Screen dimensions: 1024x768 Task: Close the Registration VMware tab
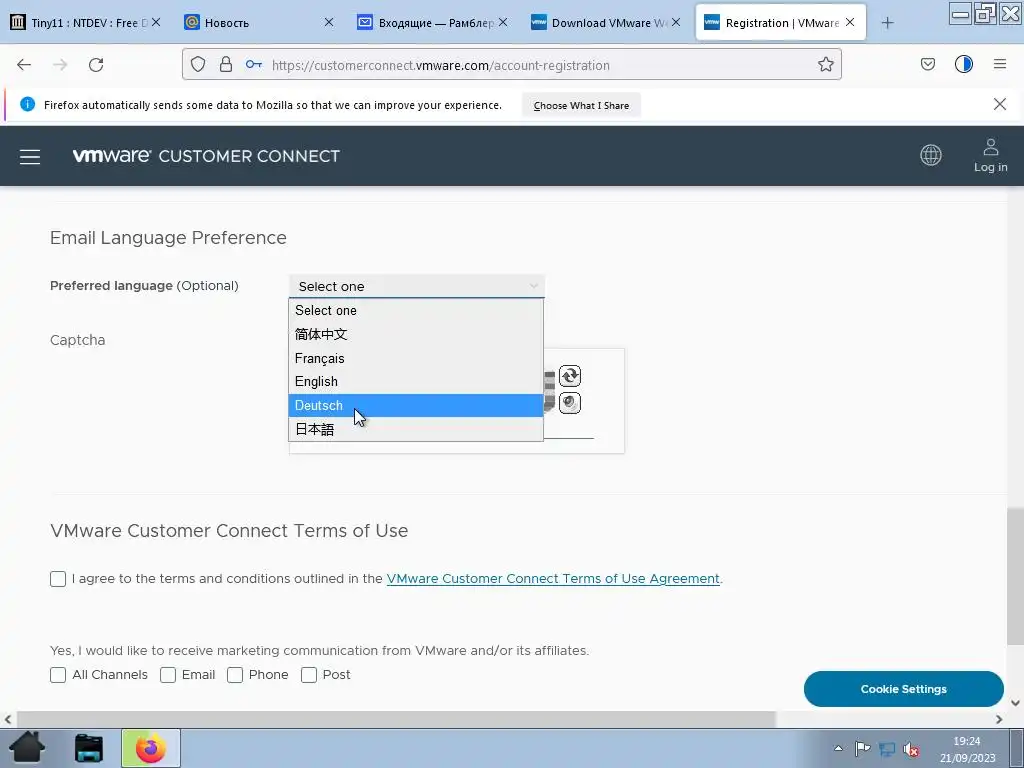tap(850, 22)
